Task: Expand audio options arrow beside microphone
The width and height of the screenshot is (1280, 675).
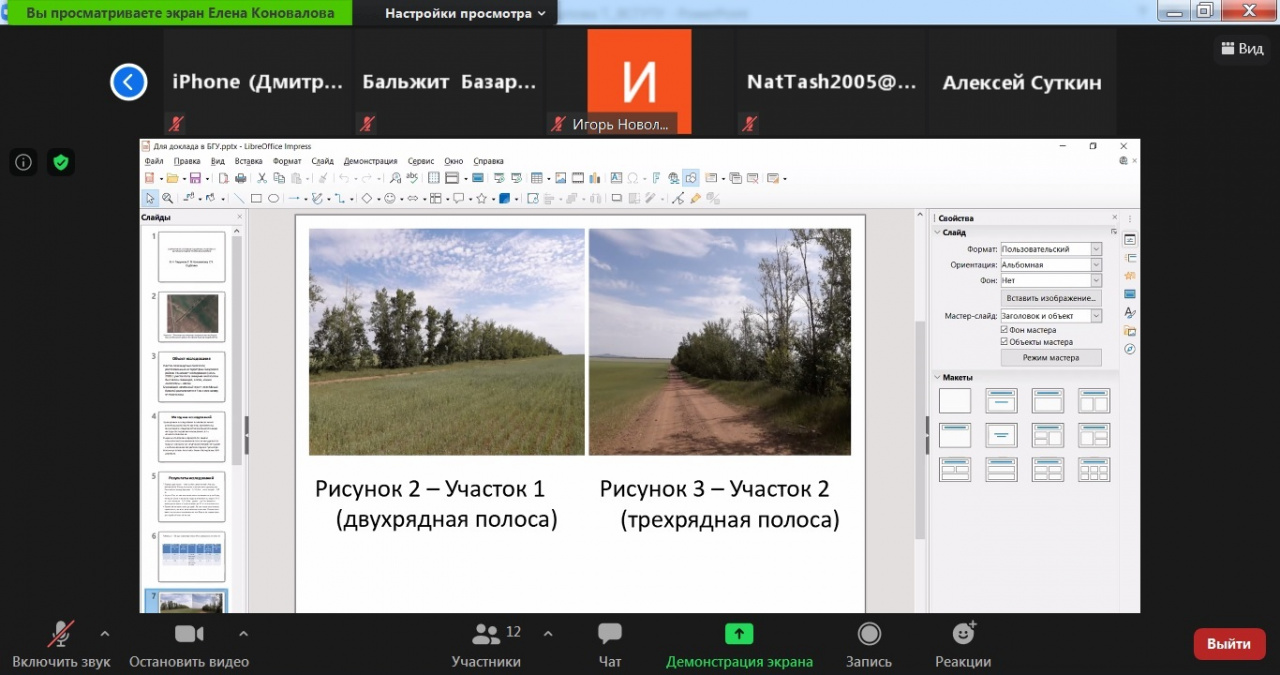Action: pyautogui.click(x=105, y=634)
